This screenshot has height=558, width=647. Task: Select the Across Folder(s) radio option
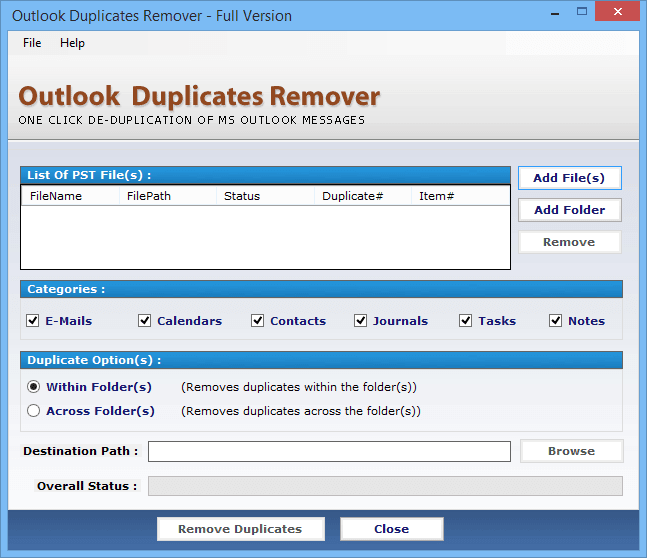[x=33, y=411]
